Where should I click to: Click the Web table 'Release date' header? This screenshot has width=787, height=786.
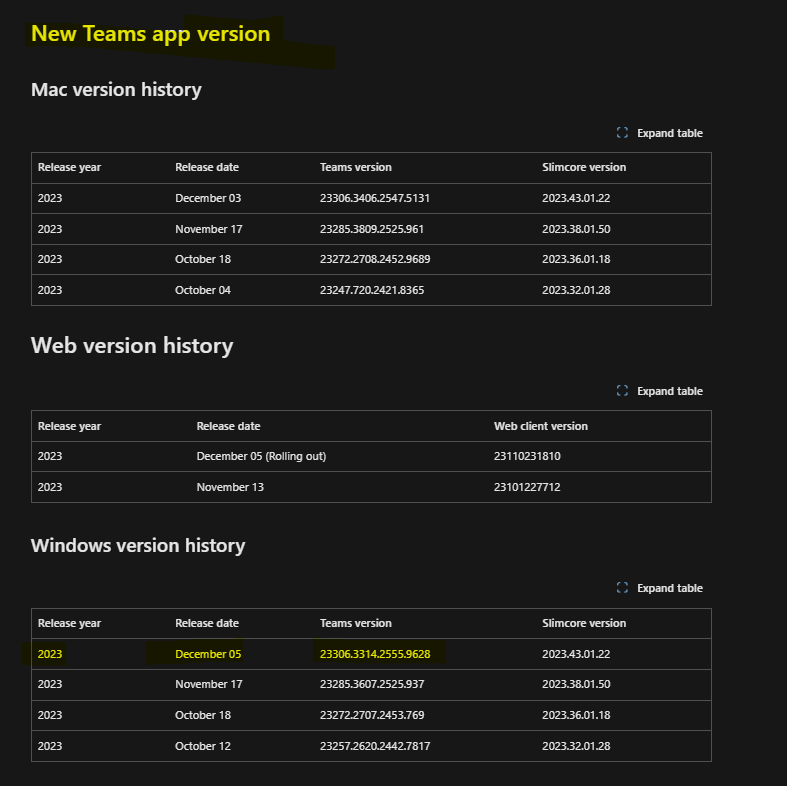(x=228, y=426)
